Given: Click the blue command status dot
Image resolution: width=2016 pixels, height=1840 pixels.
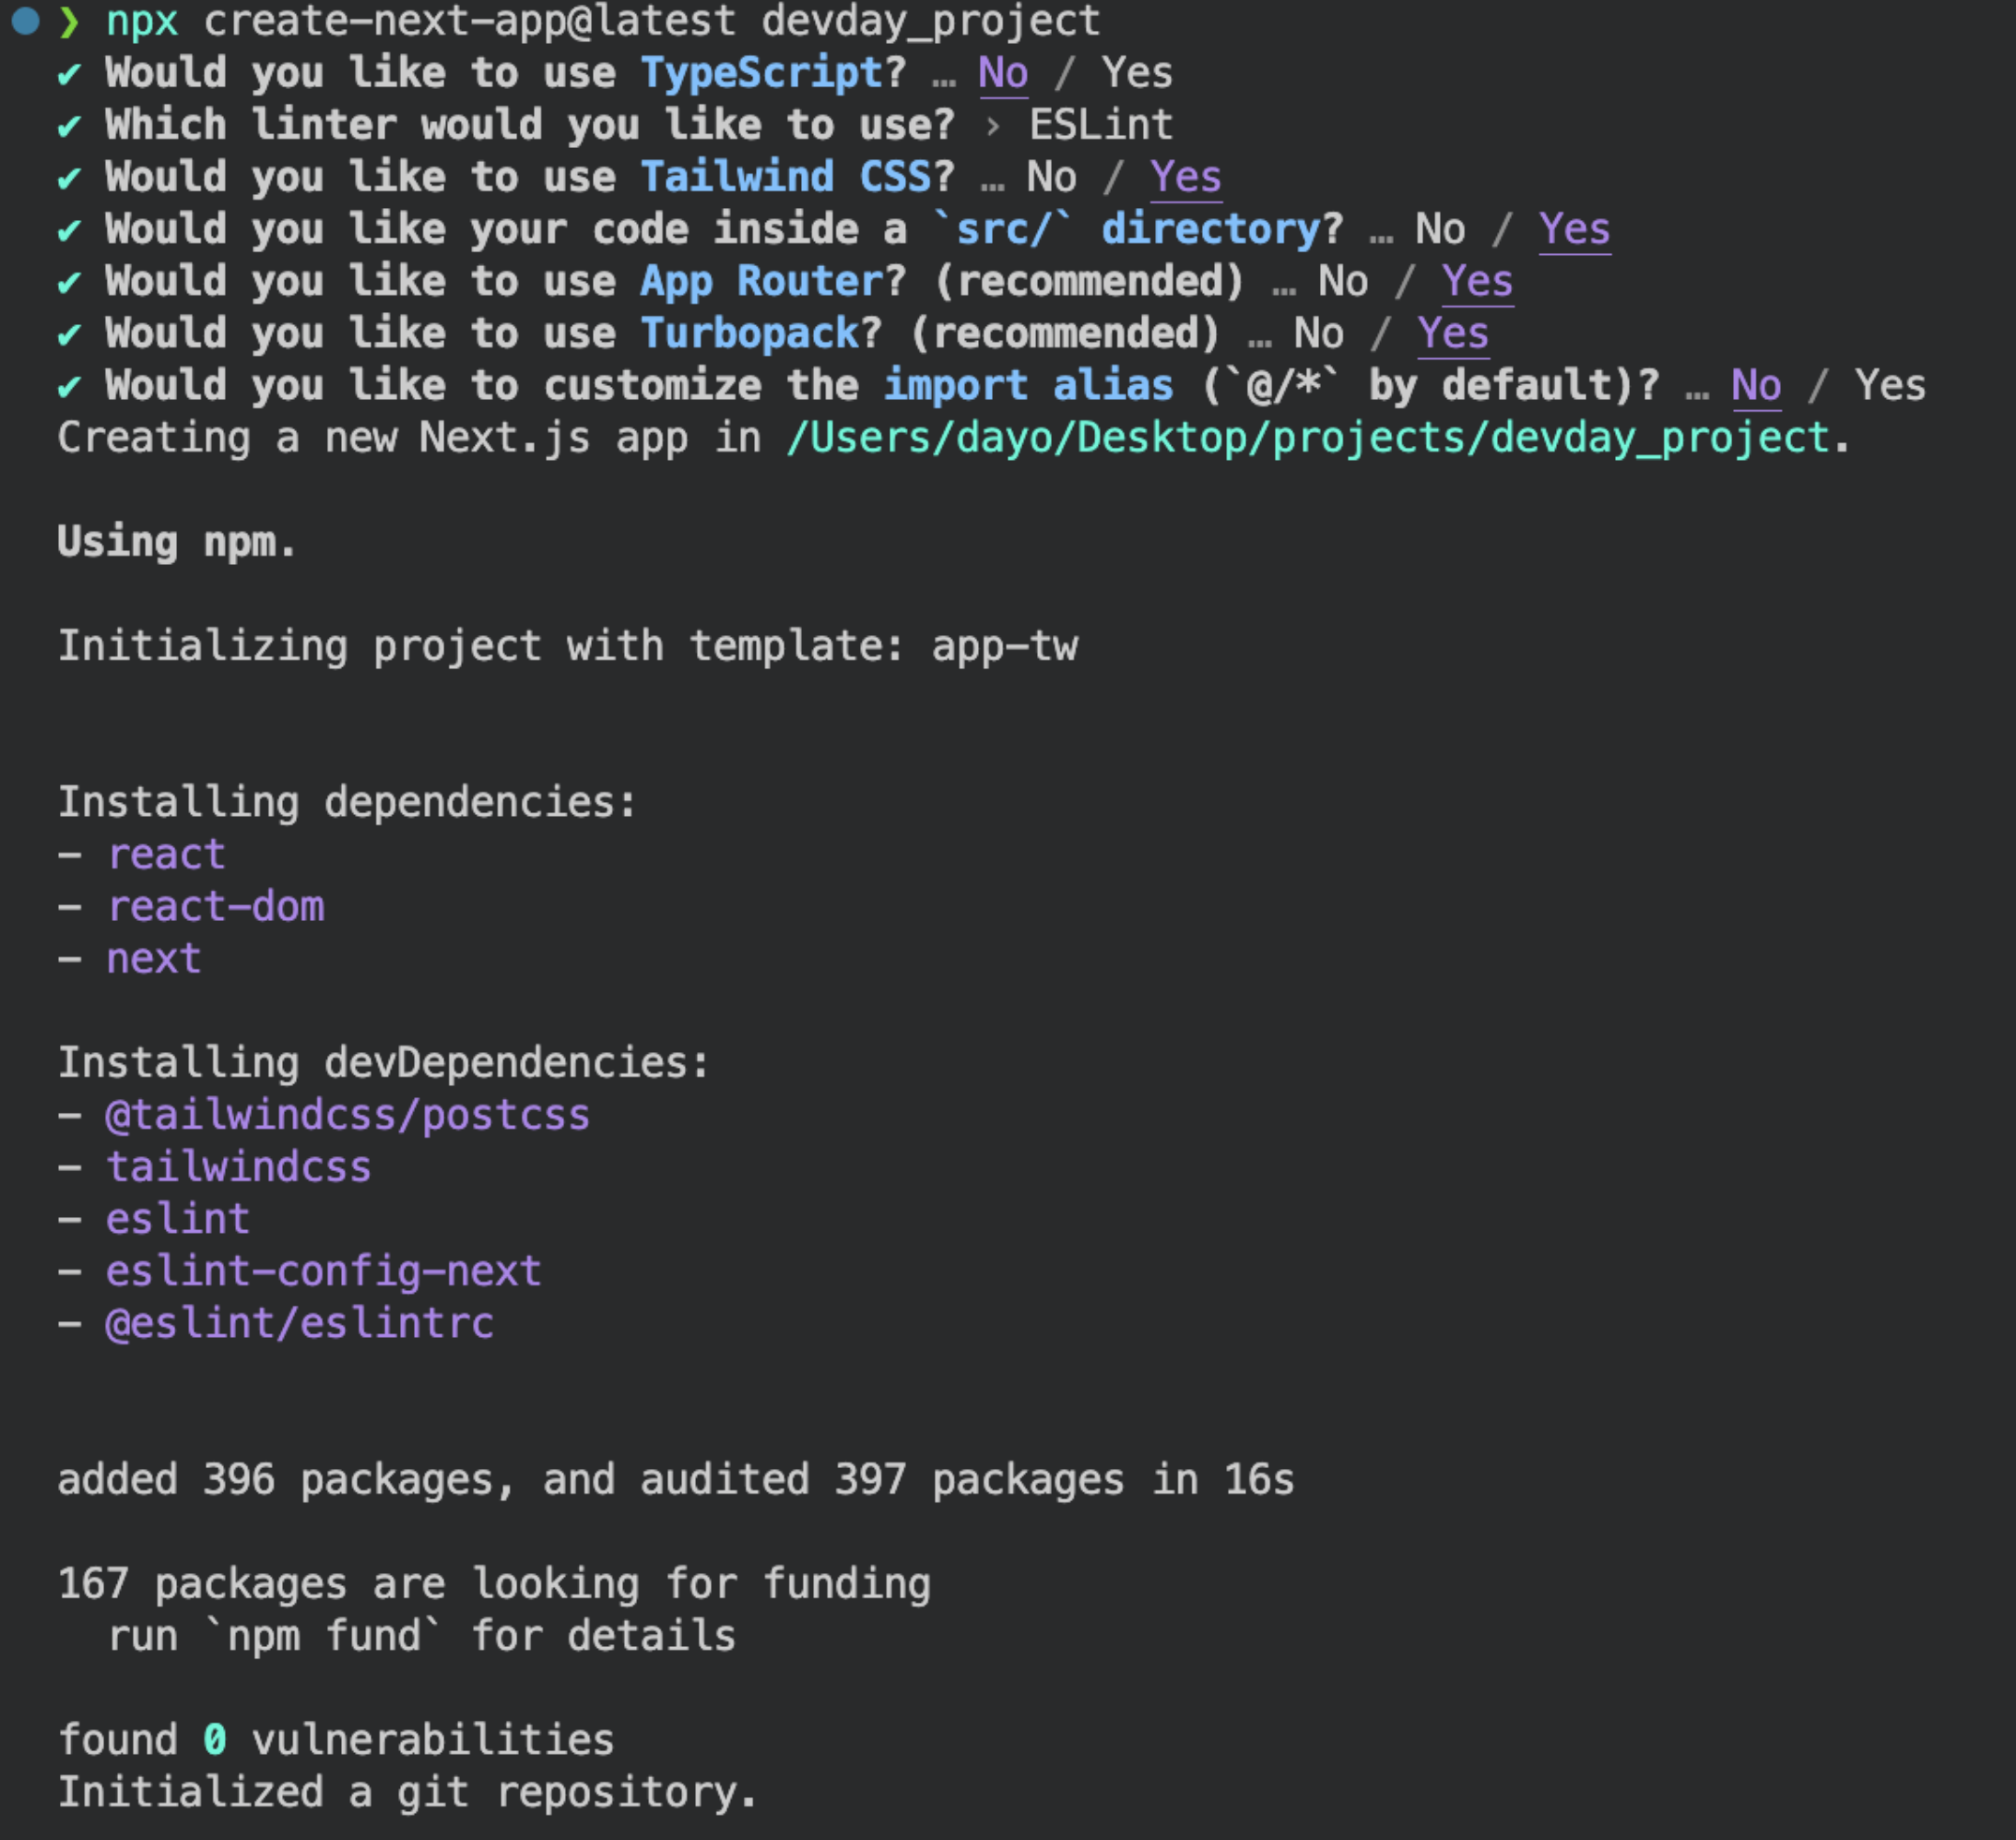Looking at the screenshot, I should coord(25,20).
